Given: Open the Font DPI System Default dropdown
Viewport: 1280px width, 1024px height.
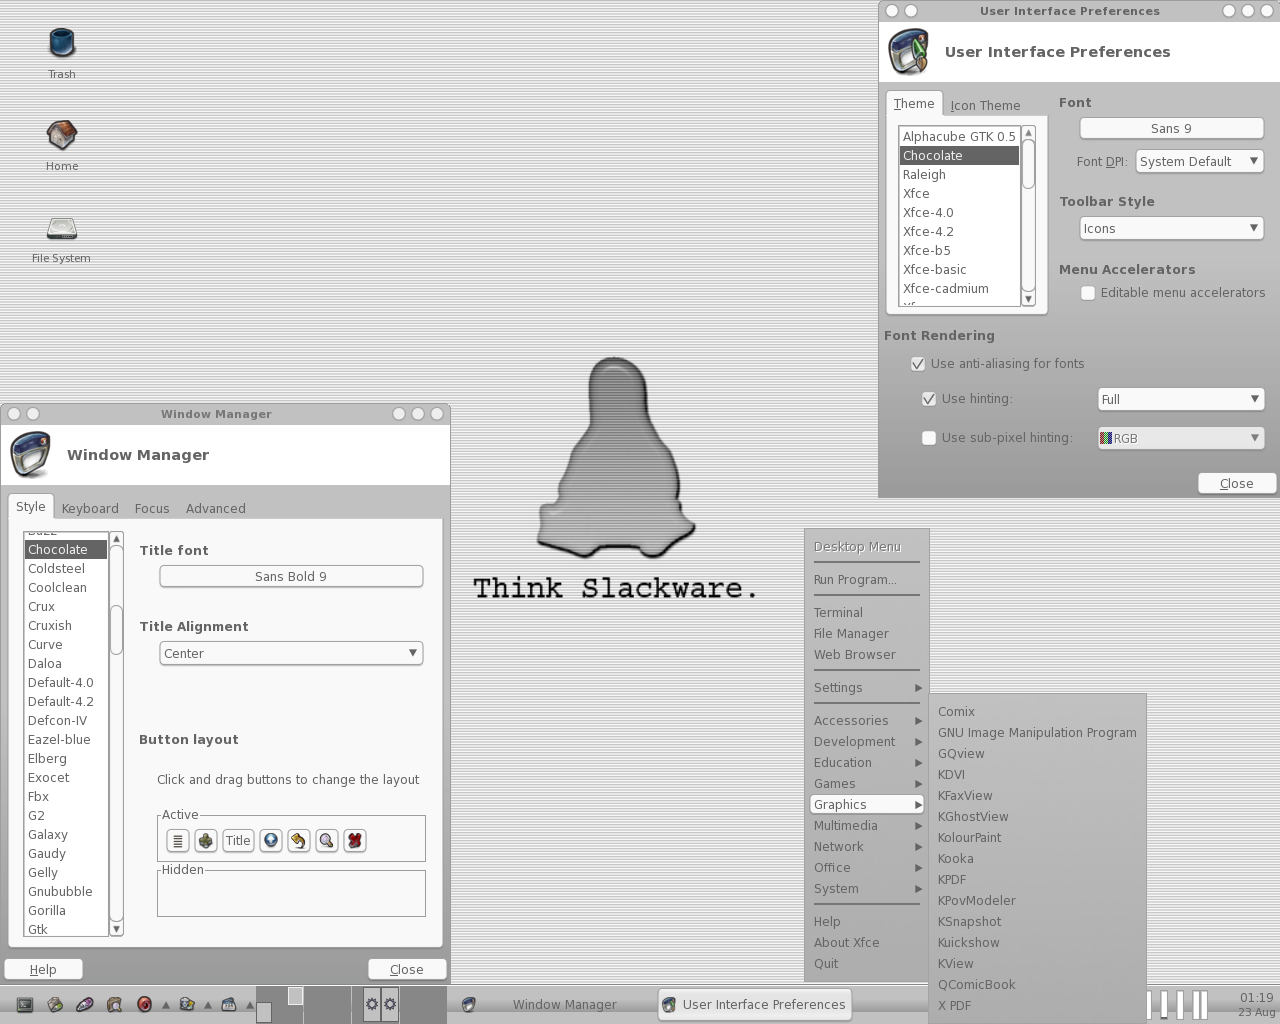Looking at the screenshot, I should coord(1200,161).
